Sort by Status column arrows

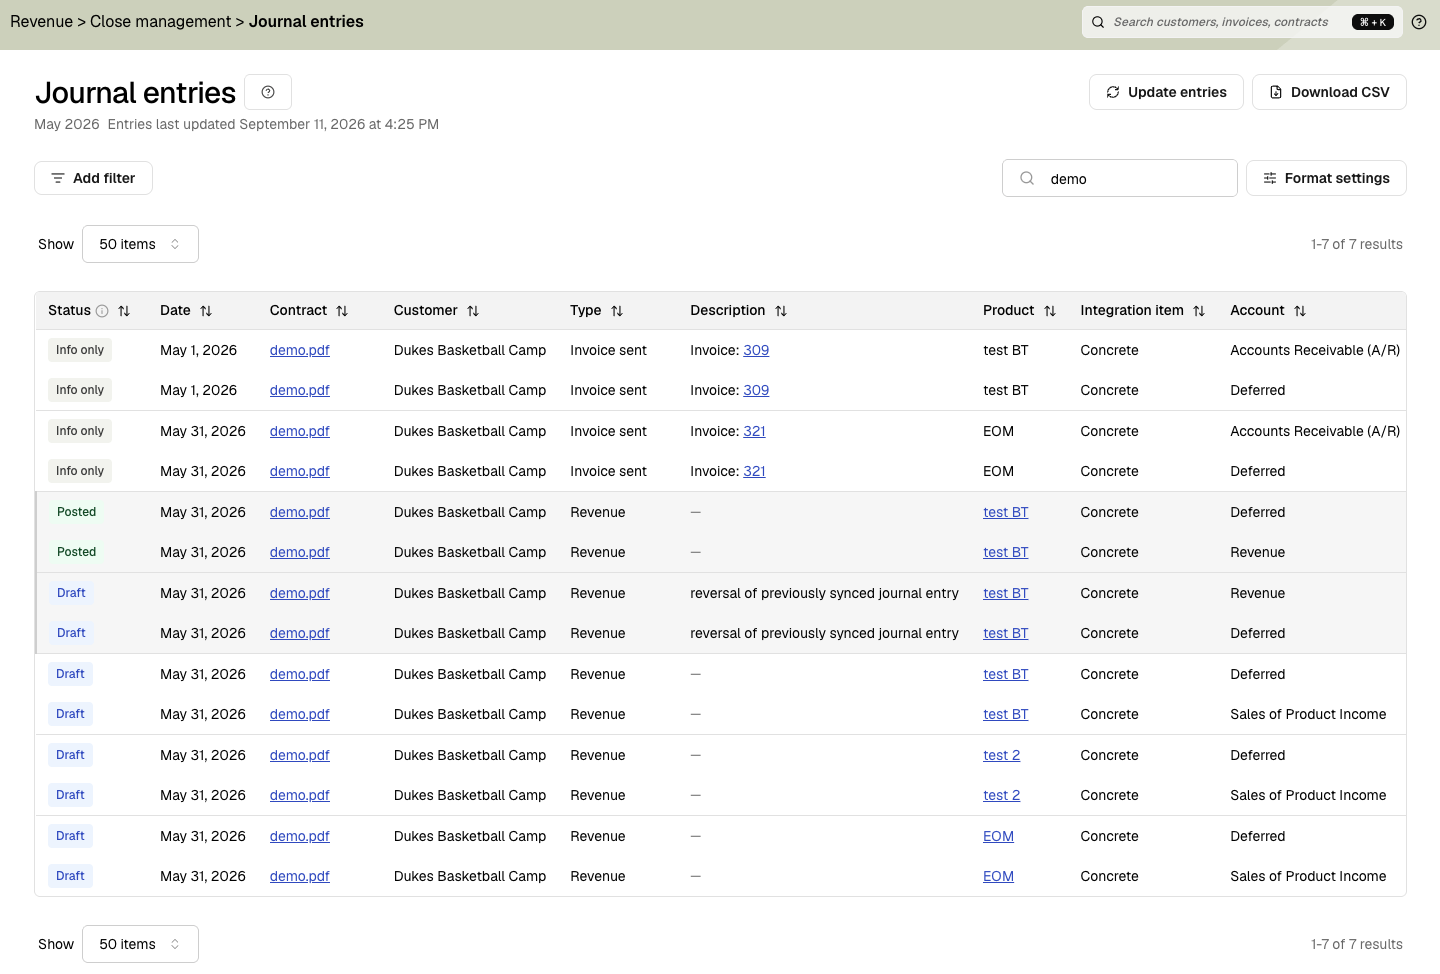point(124,311)
